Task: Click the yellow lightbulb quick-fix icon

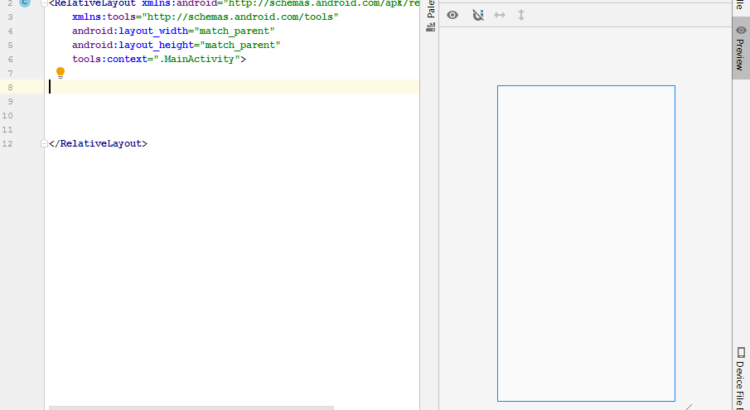Action: point(60,73)
